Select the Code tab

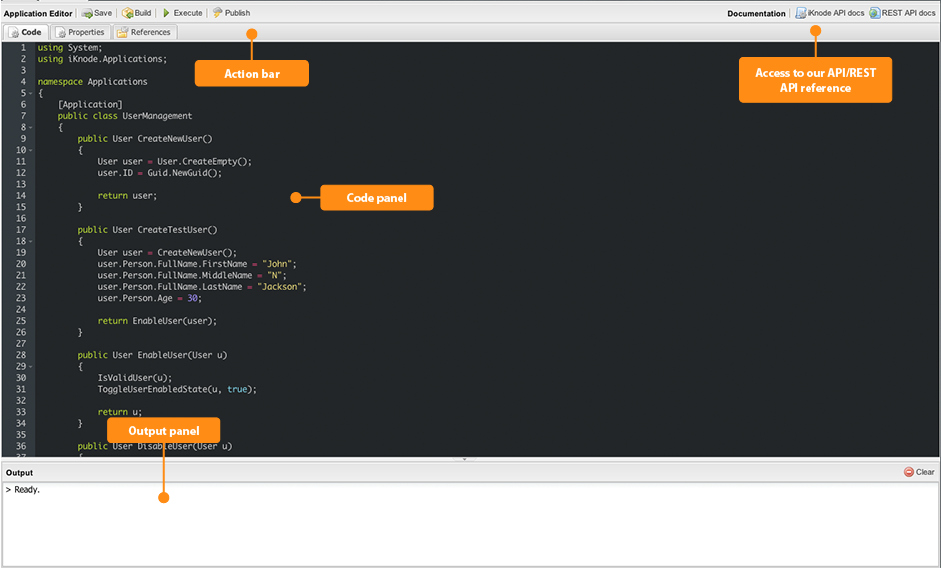(x=25, y=32)
